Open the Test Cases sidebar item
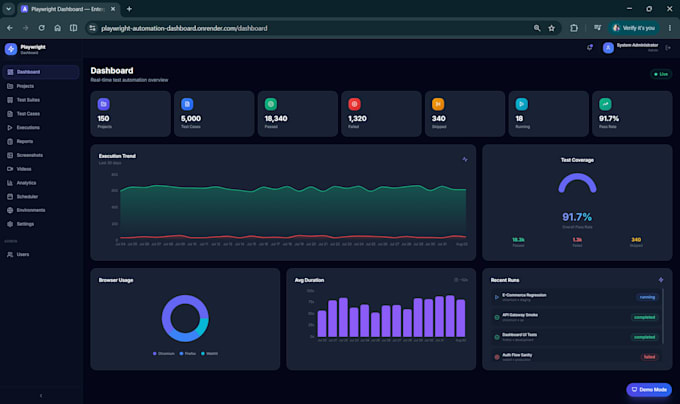Screen dimensions: 680x404 pyautogui.click(x=41, y=114)
